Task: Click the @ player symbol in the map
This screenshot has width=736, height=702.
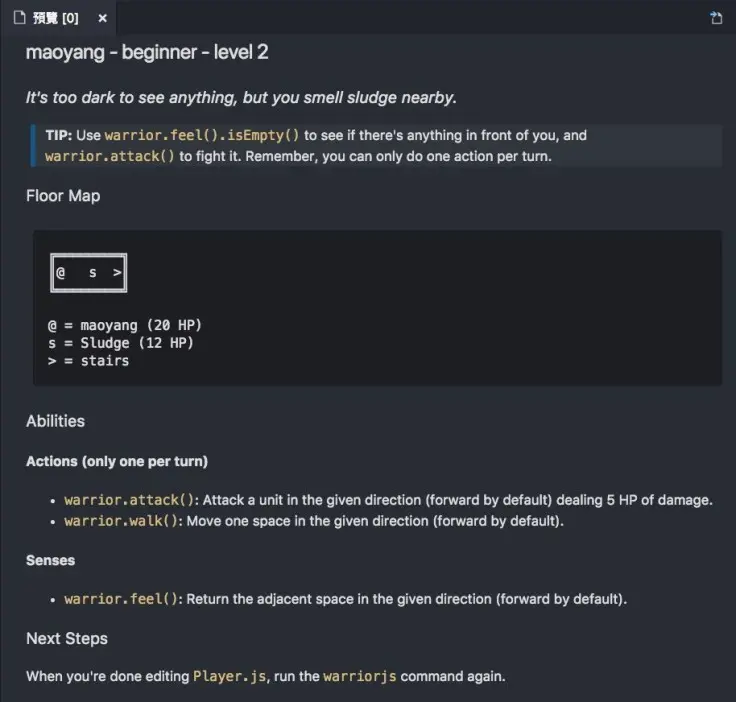Action: tap(60, 272)
